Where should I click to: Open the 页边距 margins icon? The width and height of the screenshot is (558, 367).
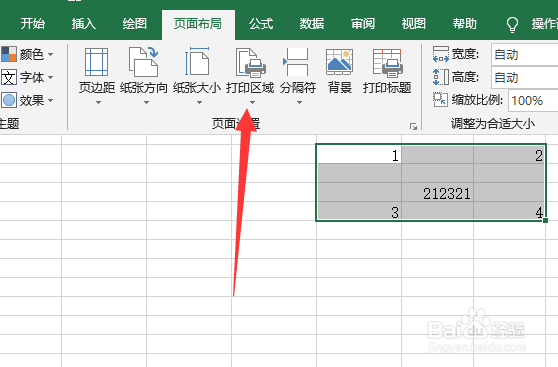[x=96, y=62]
